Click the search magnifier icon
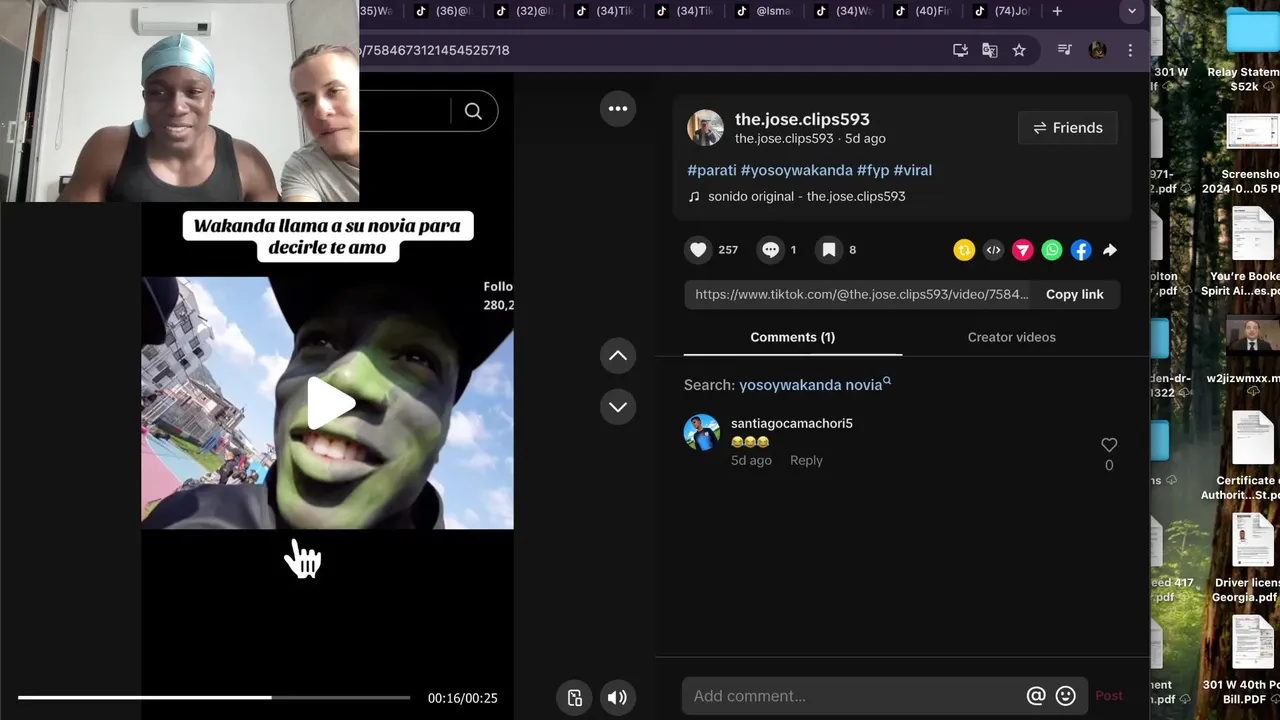The height and width of the screenshot is (720, 1280). click(473, 111)
